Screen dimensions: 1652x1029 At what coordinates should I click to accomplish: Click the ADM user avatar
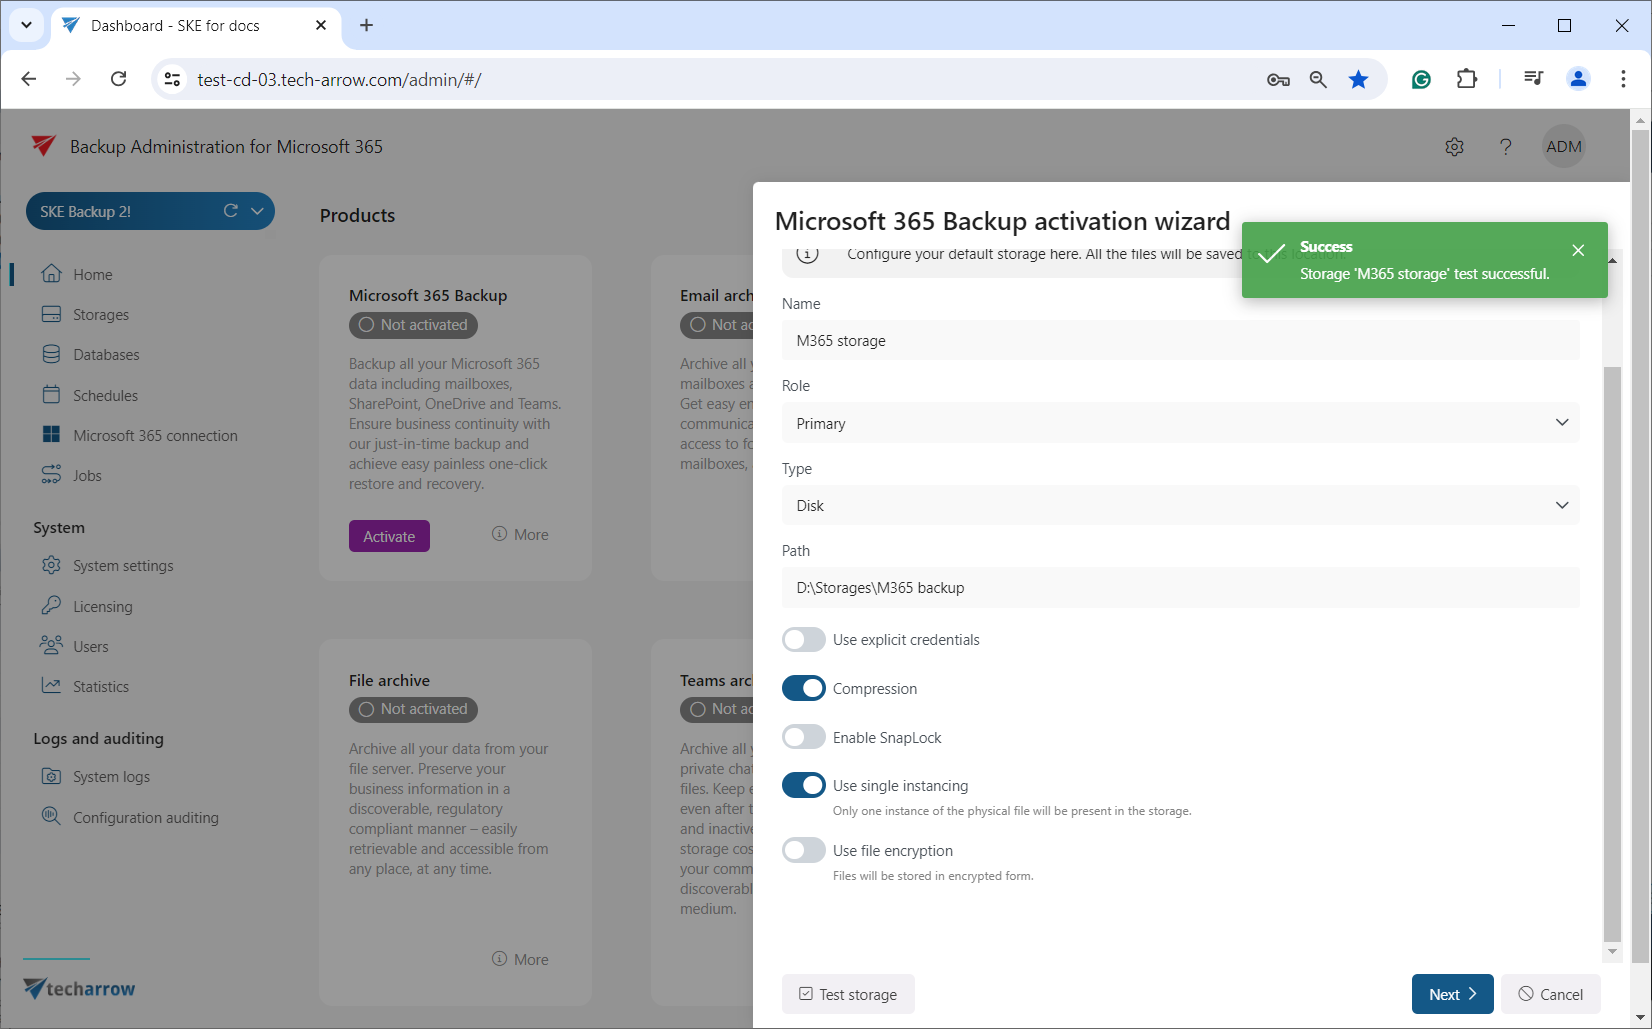(1563, 147)
